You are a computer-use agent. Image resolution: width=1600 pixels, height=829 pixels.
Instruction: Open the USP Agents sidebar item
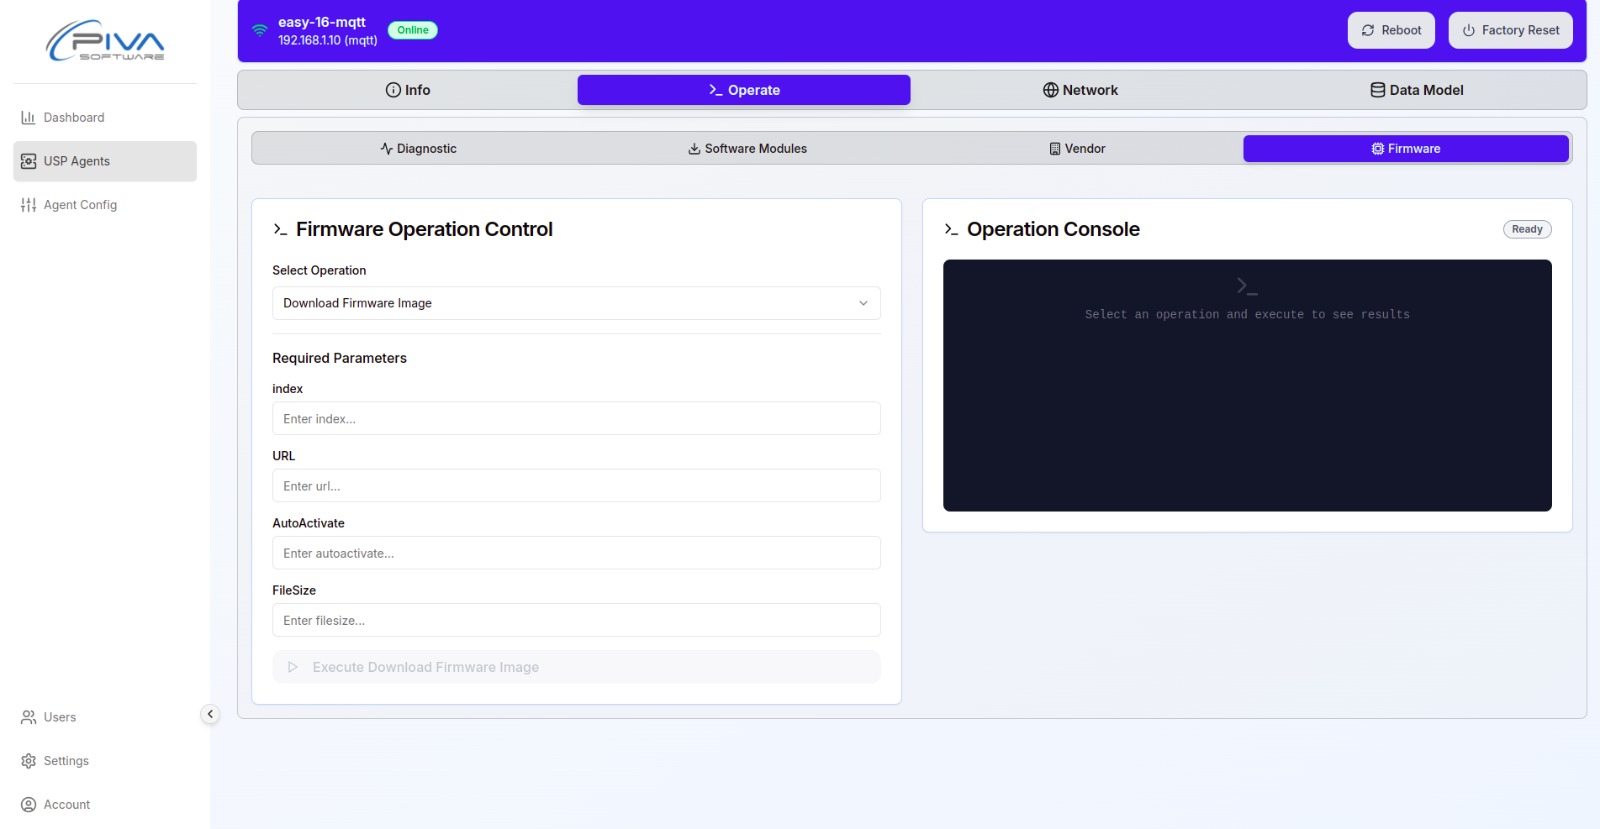point(76,161)
